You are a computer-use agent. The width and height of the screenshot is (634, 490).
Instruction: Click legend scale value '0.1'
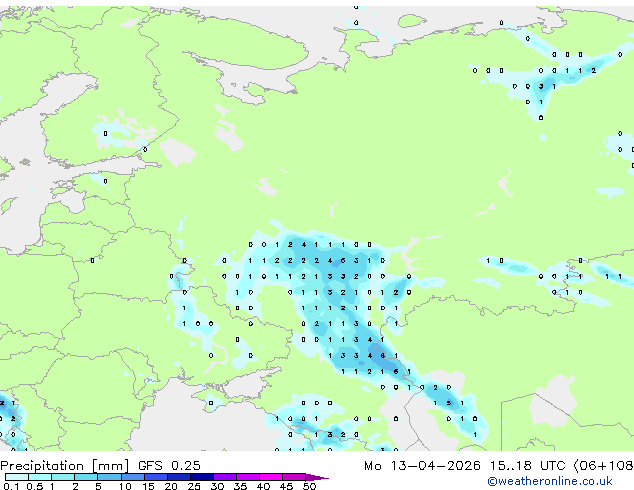click(11, 486)
